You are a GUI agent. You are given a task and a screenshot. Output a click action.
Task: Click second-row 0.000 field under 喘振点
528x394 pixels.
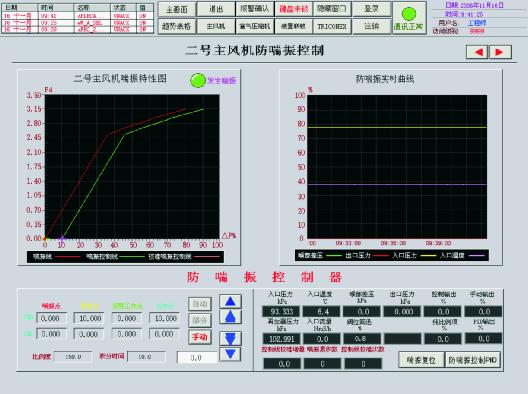click(x=51, y=334)
